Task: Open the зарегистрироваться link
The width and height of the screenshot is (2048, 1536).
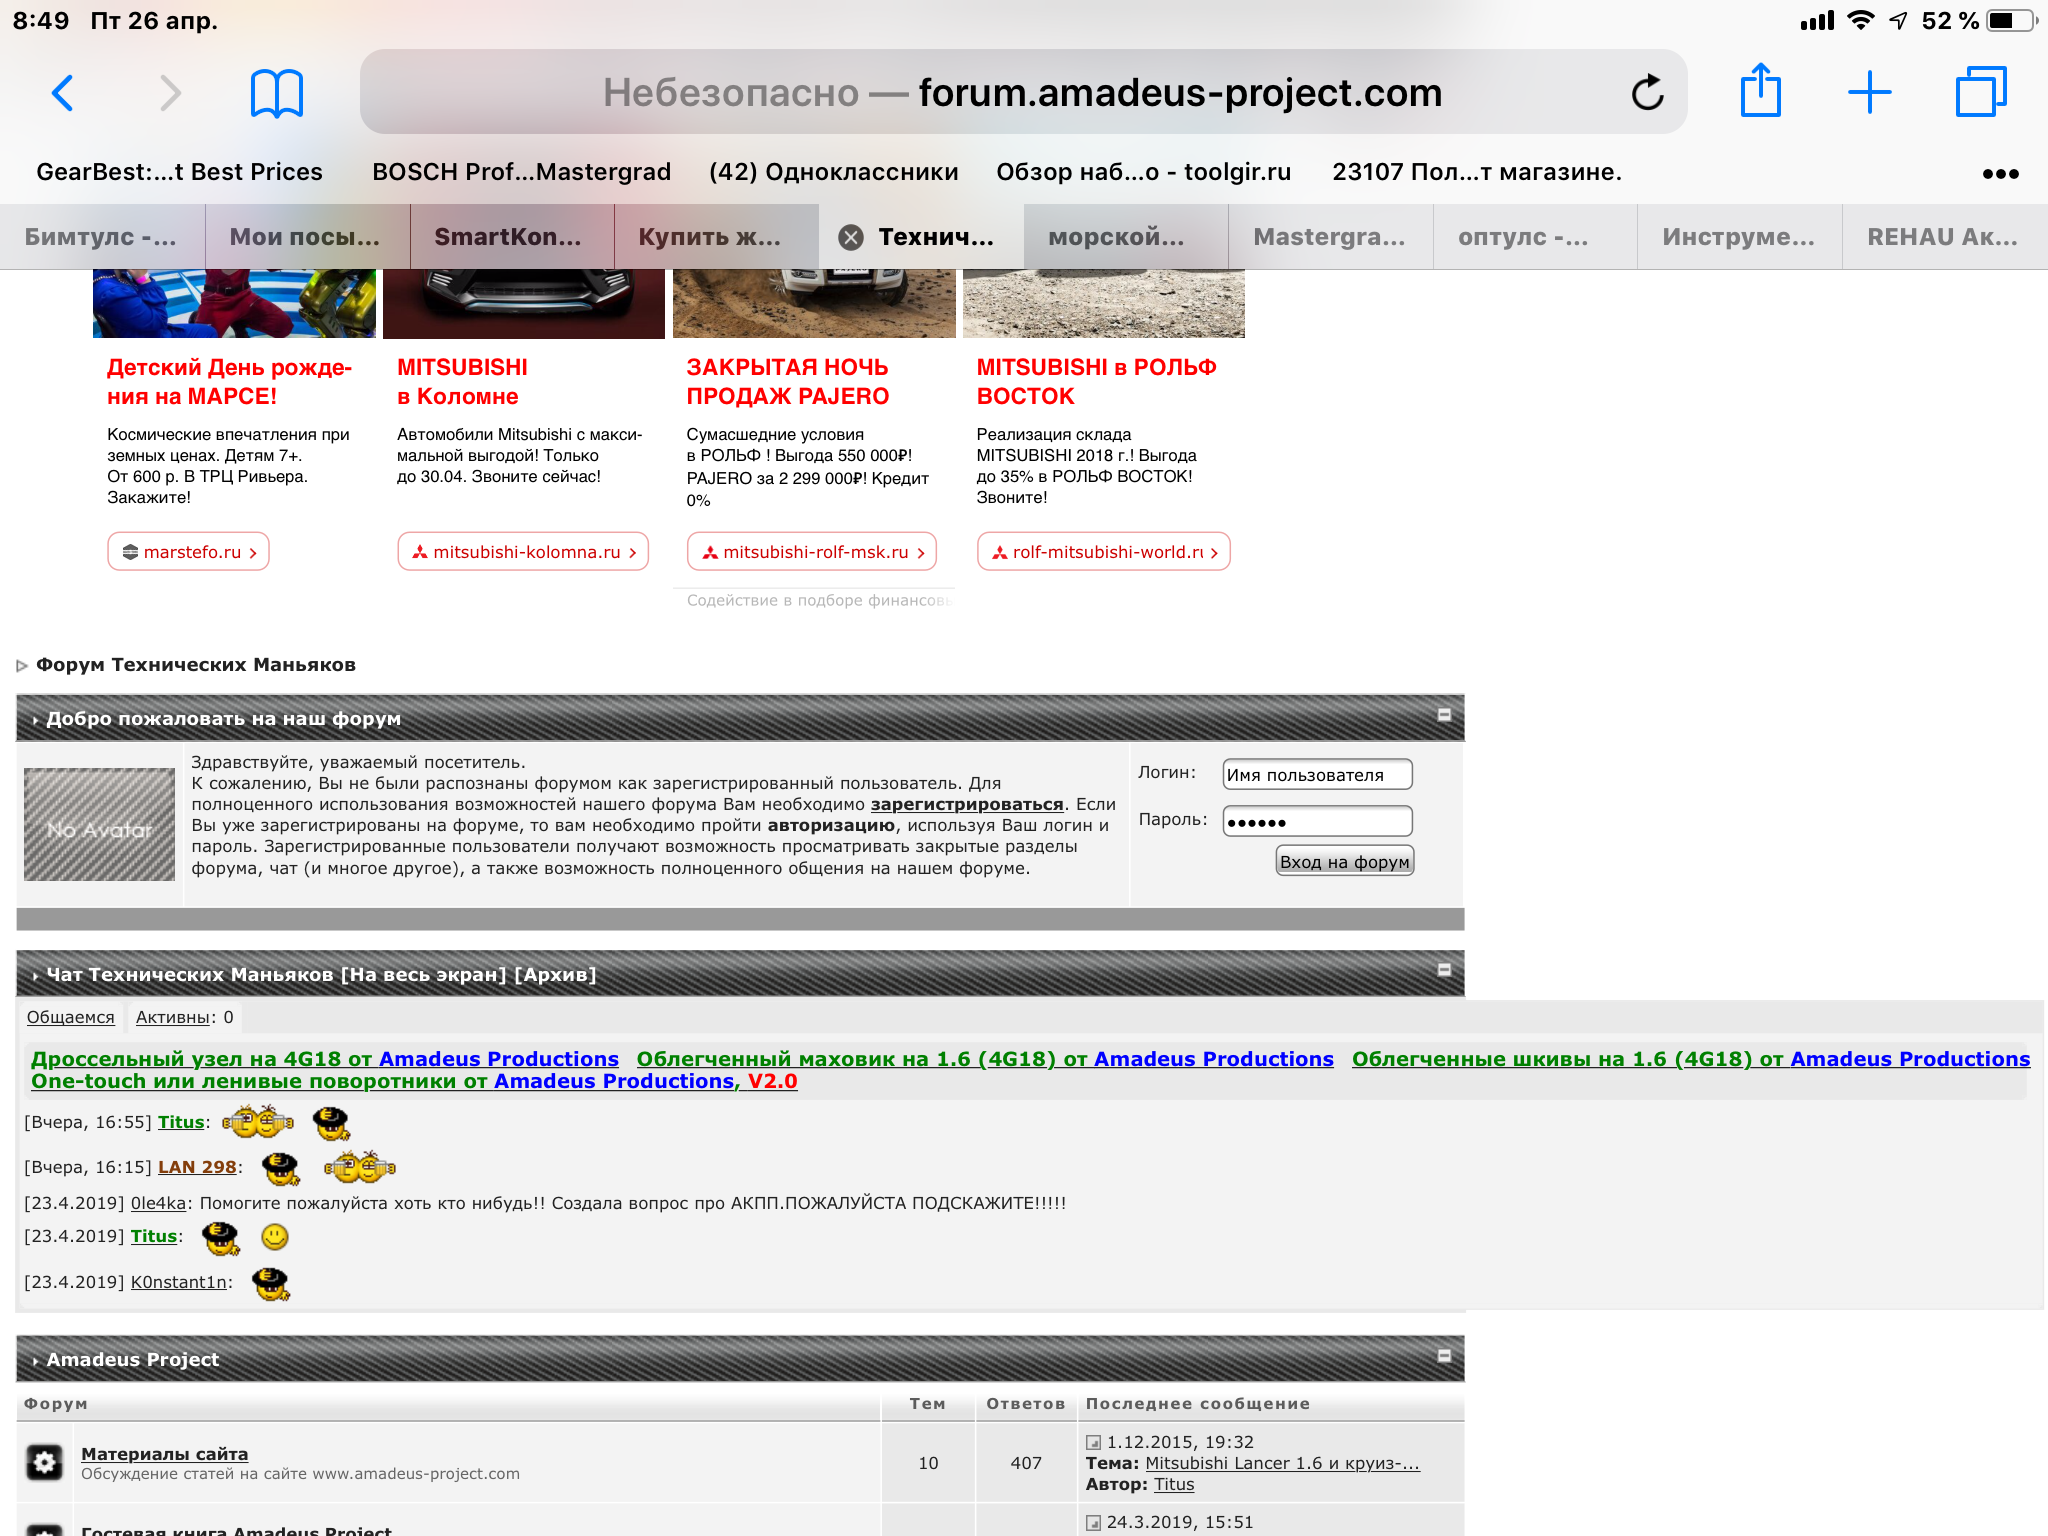Action: [x=966, y=804]
